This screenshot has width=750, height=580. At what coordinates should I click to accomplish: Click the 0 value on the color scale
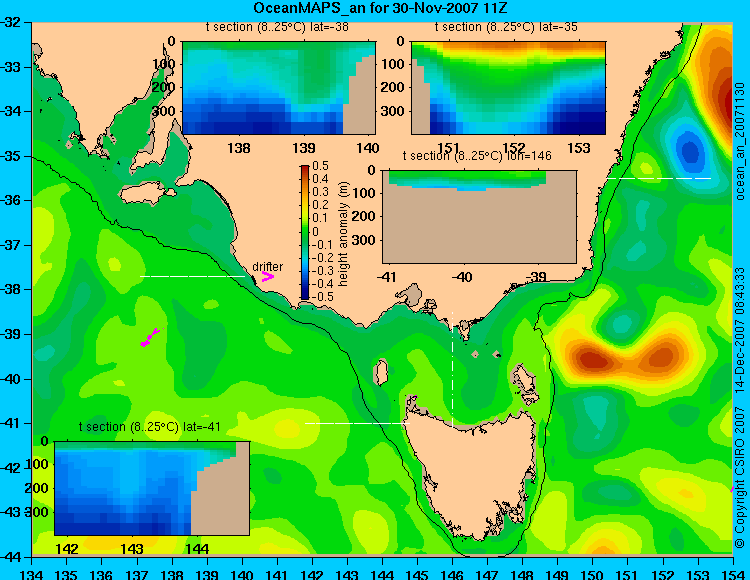(315, 232)
